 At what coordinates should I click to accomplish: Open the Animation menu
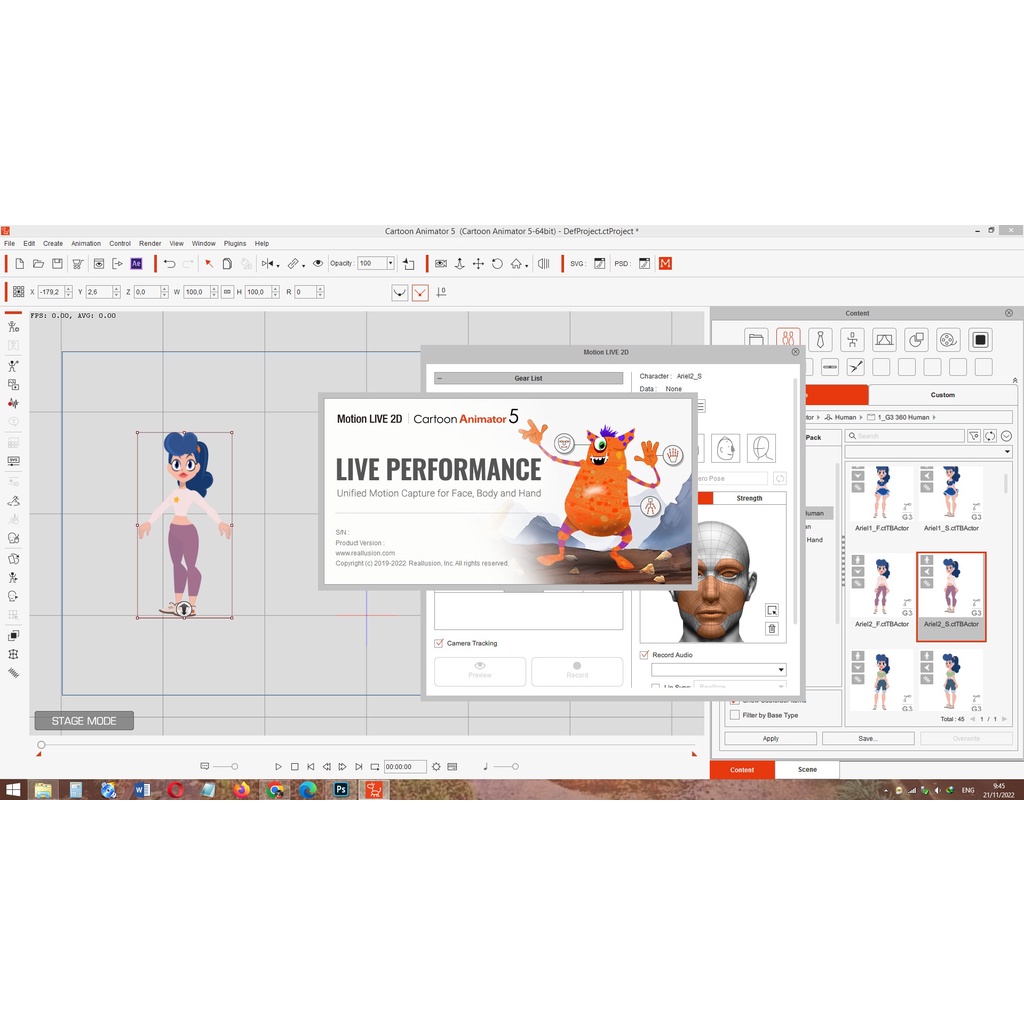pyautogui.click(x=86, y=244)
